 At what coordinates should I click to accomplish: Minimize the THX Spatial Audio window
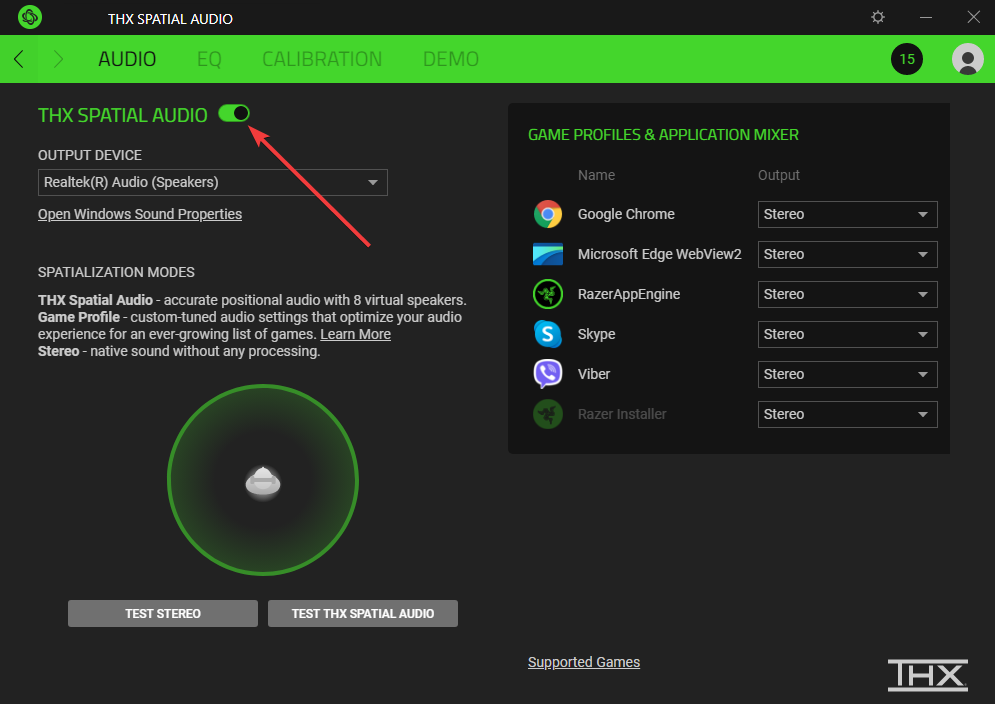coord(926,17)
